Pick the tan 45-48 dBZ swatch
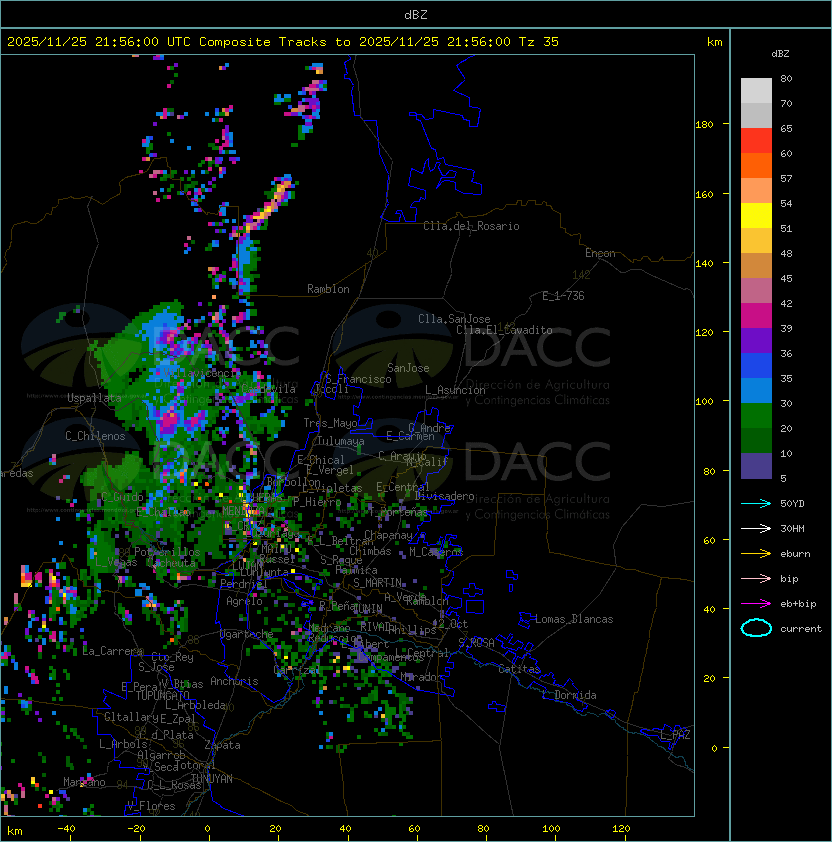 tap(756, 265)
